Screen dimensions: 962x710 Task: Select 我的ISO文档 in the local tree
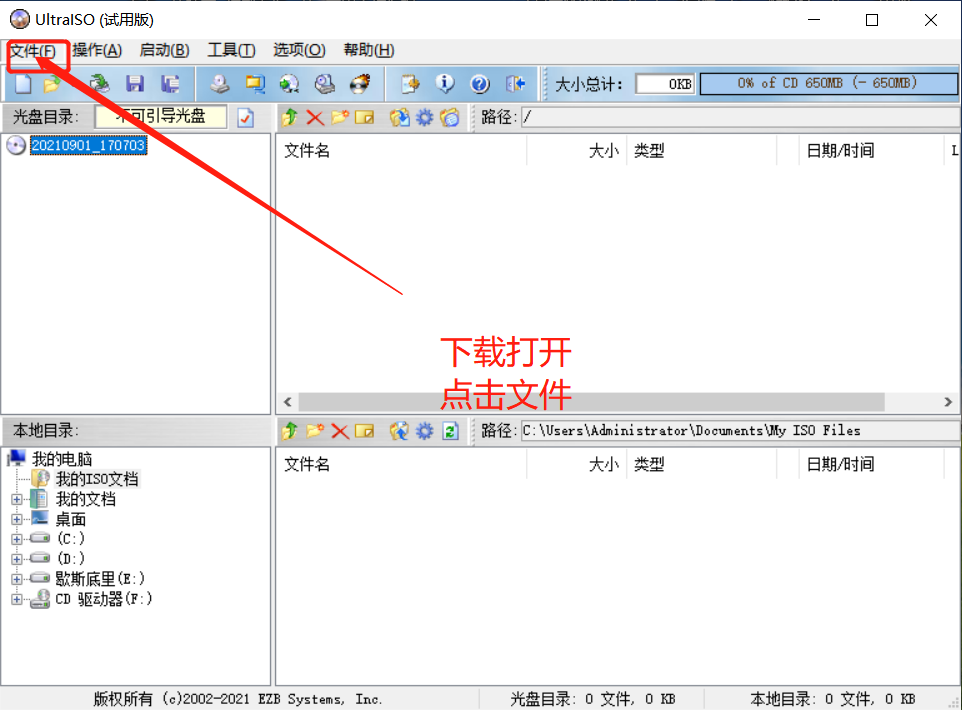[97, 479]
